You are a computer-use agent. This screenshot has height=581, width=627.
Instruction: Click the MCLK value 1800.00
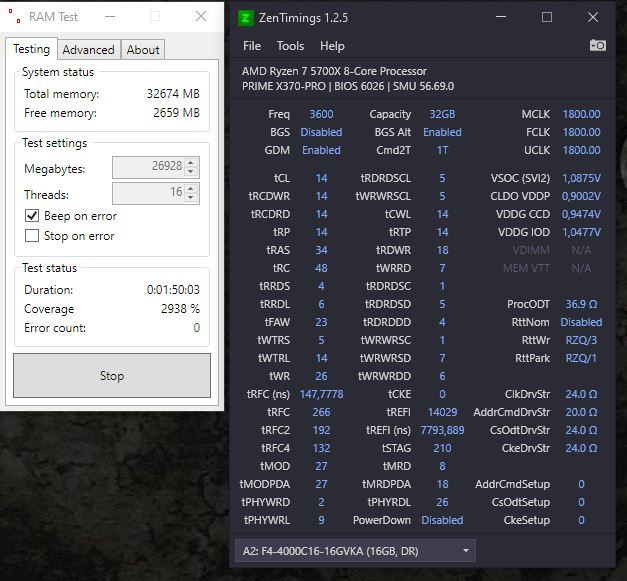tap(581, 114)
